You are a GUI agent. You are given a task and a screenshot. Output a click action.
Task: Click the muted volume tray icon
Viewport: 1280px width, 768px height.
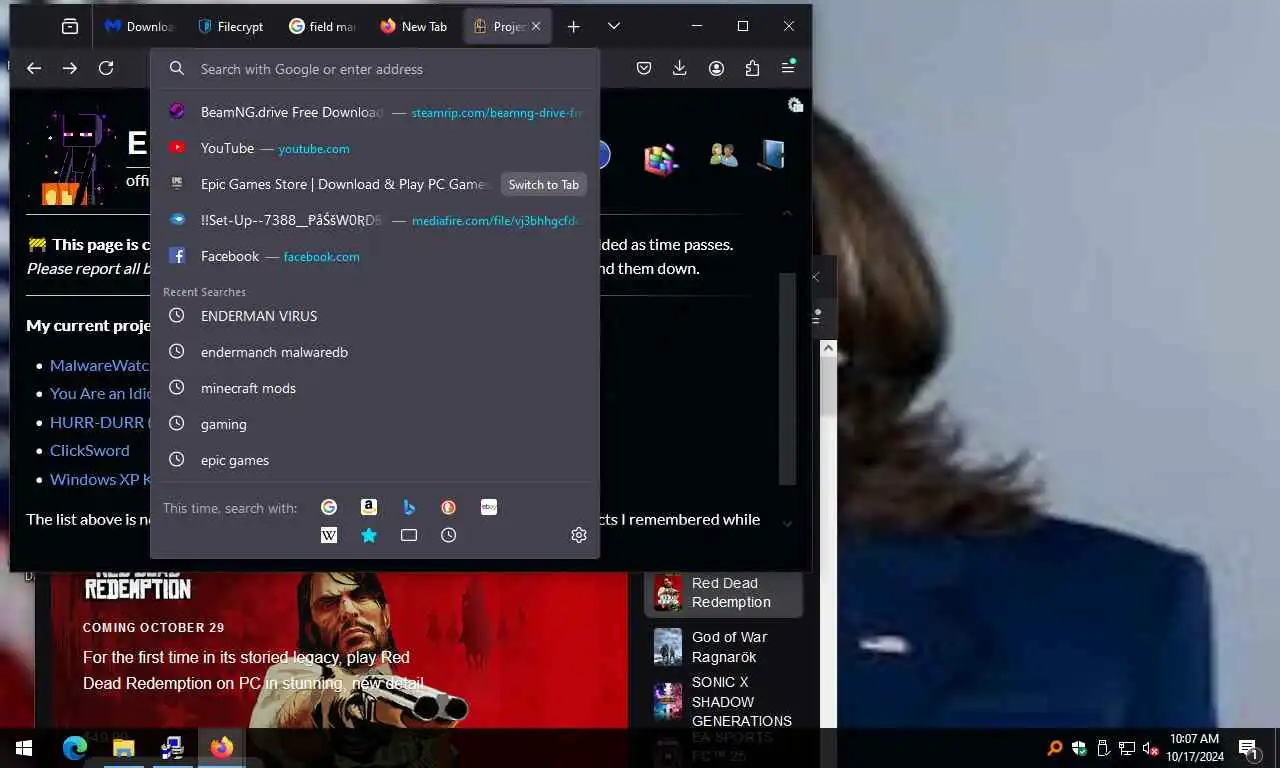(1151, 748)
